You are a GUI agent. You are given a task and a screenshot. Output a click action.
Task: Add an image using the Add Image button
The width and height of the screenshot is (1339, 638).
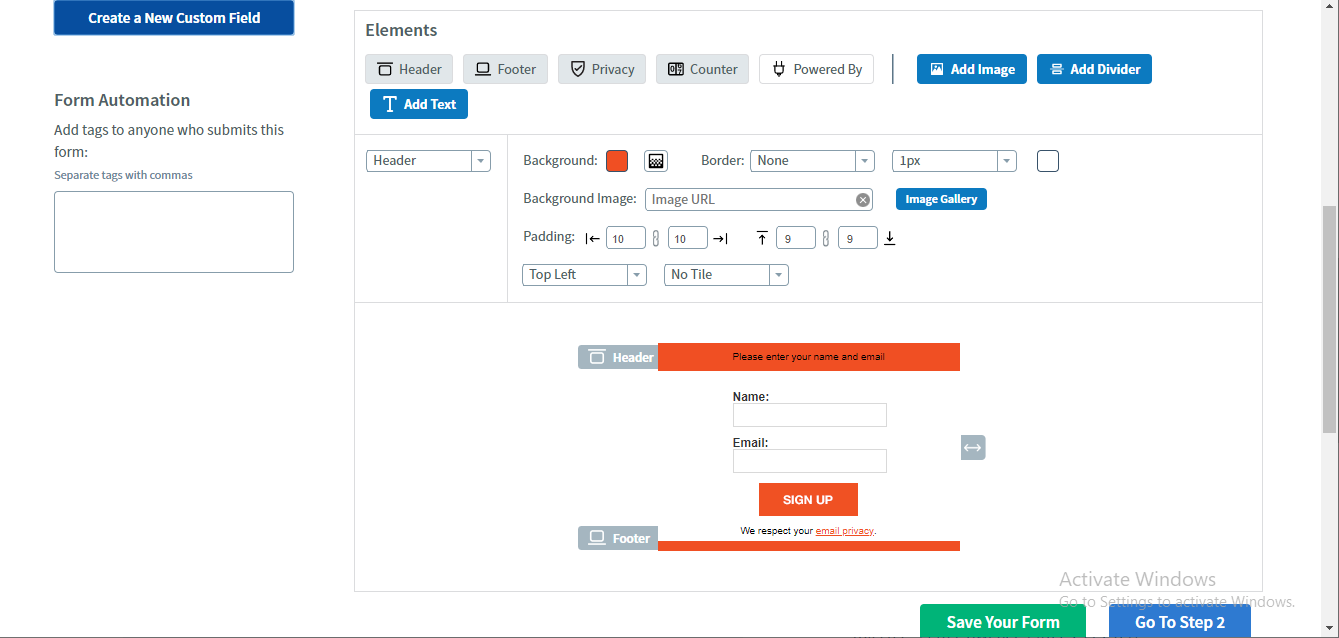(x=971, y=69)
